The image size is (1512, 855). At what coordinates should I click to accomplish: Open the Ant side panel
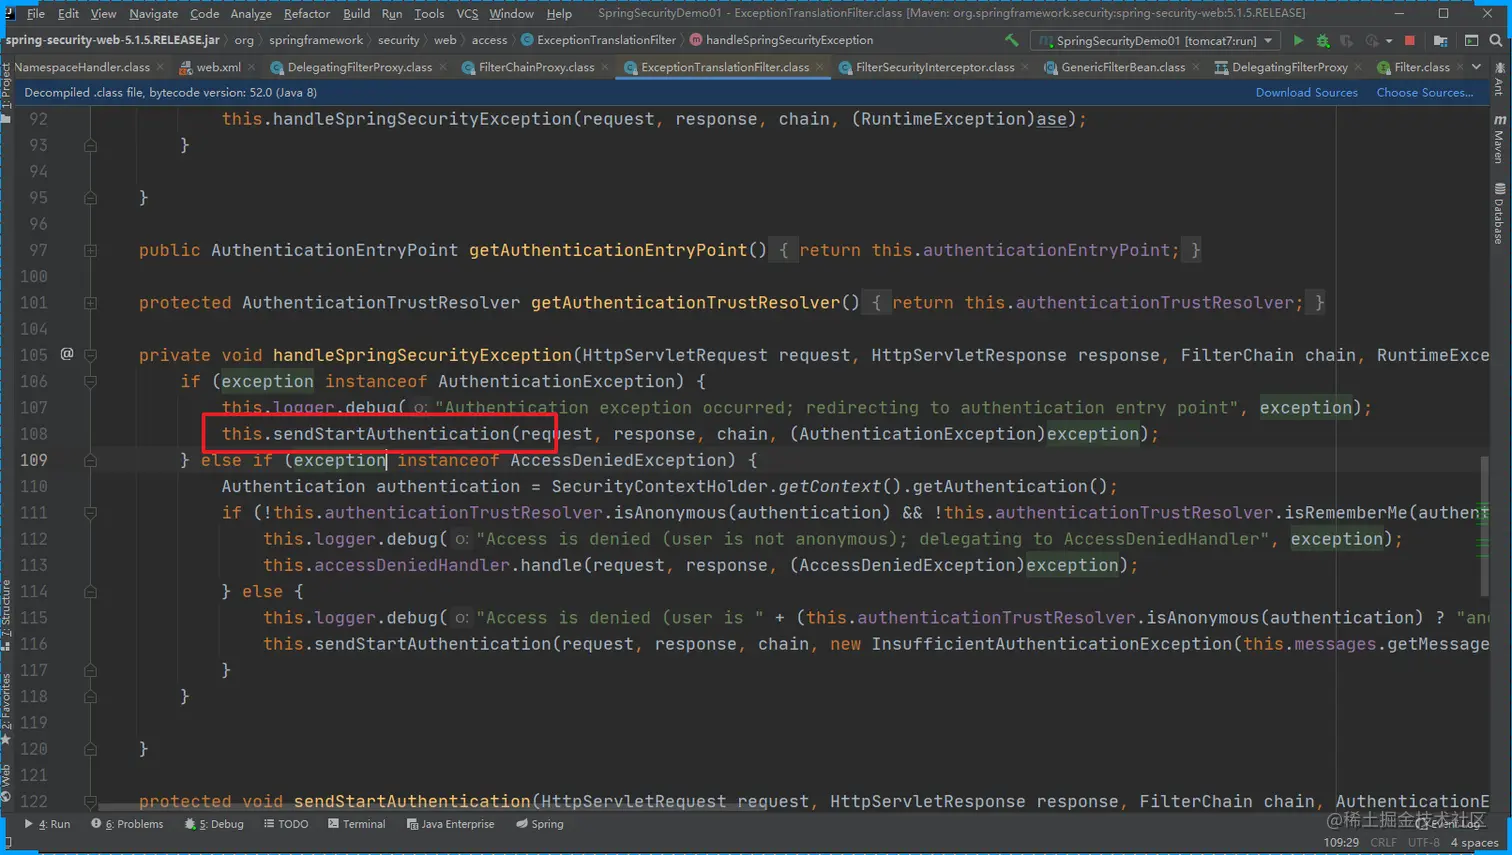(1499, 80)
